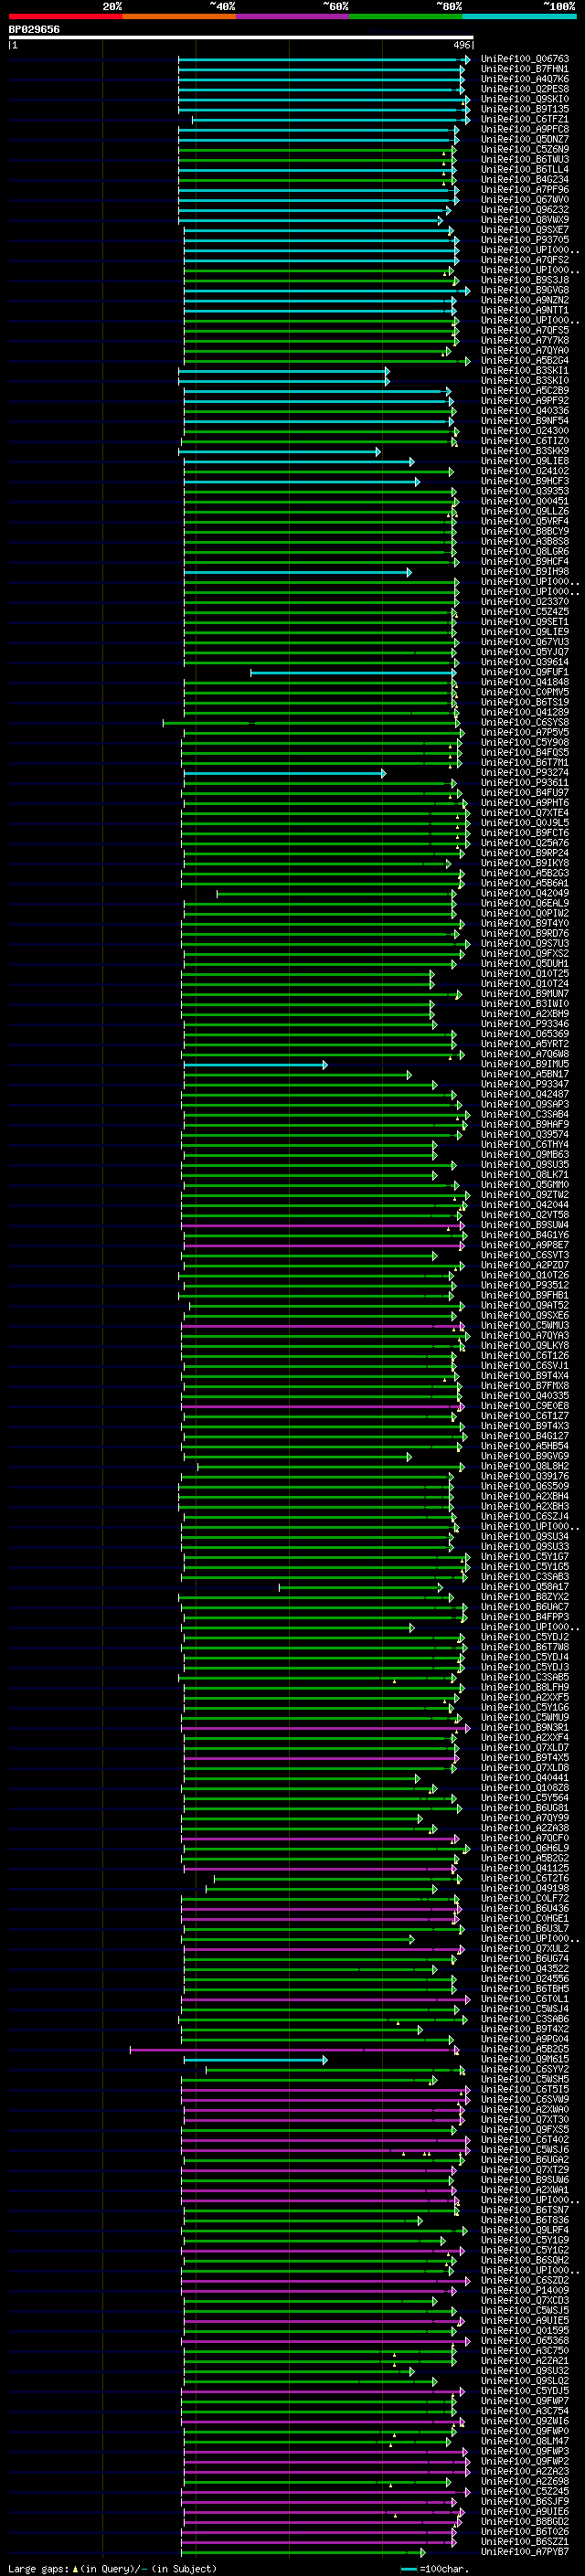Select the UniRef100_B9GVG8 label
585x2576 pixels.
tap(525, 290)
